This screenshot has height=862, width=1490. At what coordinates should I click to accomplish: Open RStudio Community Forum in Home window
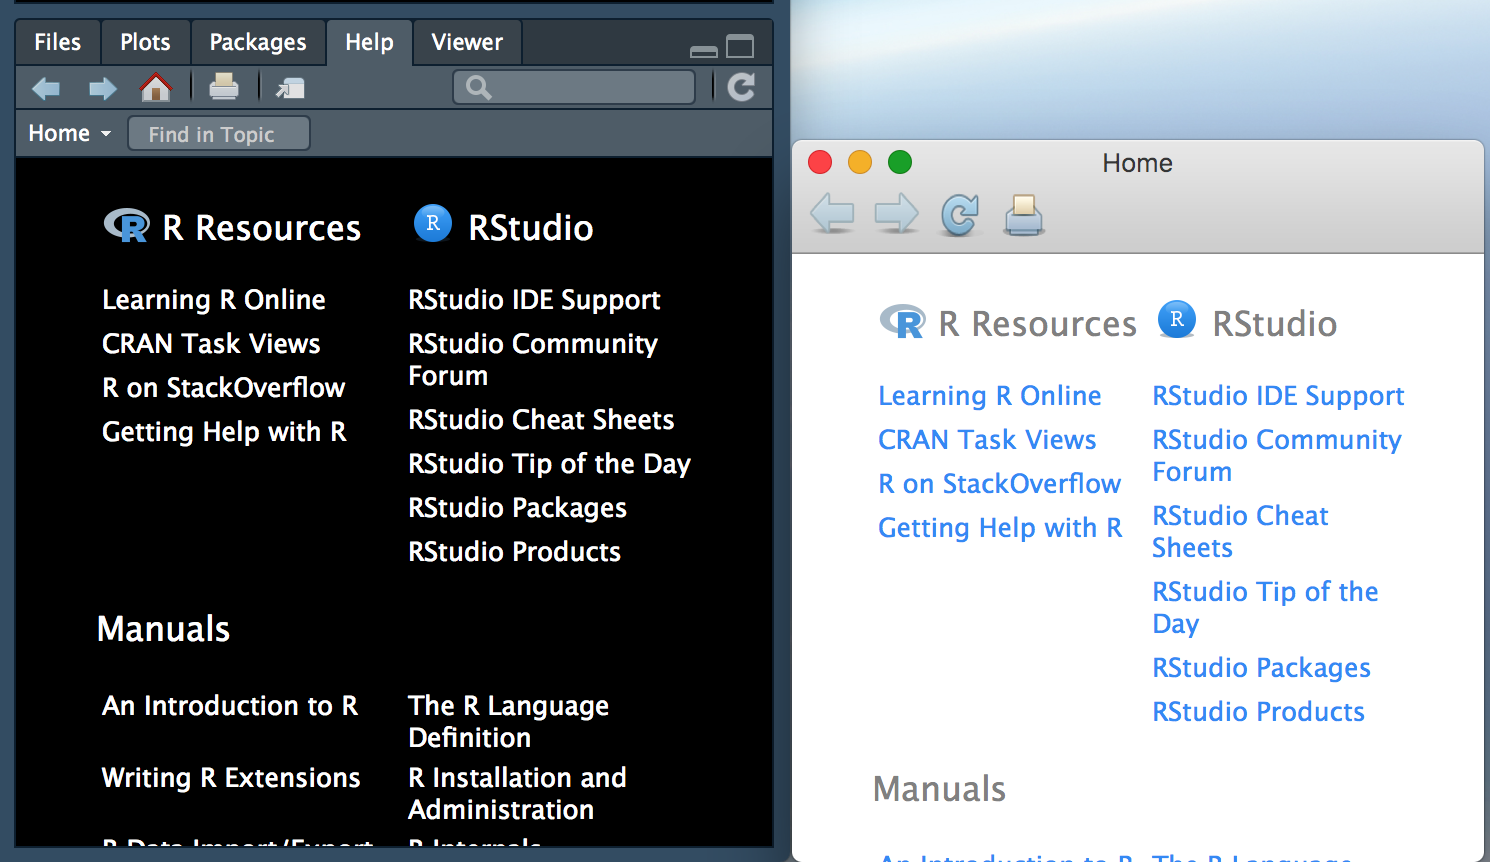(1277, 456)
